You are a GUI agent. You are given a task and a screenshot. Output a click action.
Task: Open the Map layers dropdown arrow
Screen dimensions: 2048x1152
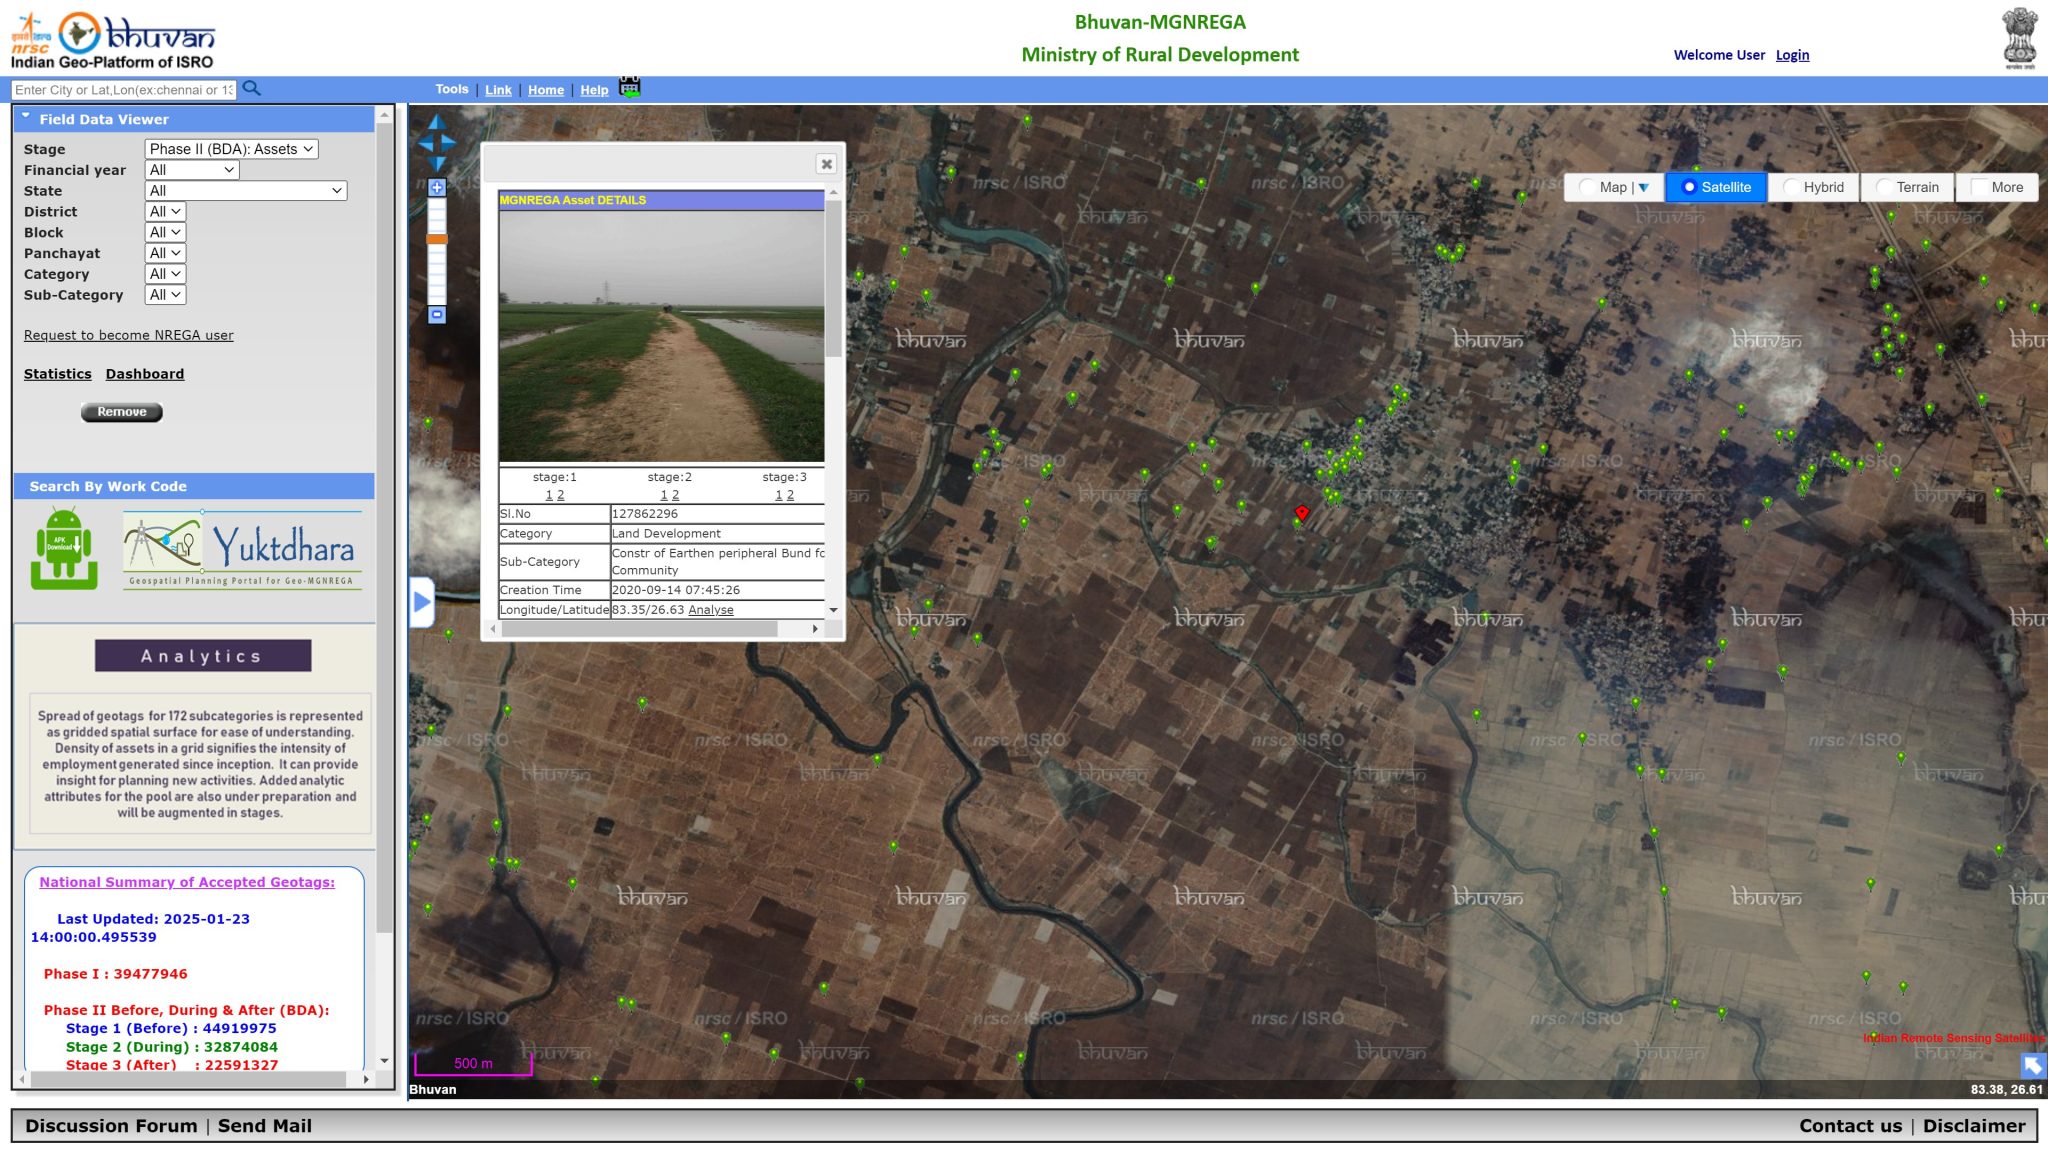(x=1641, y=187)
